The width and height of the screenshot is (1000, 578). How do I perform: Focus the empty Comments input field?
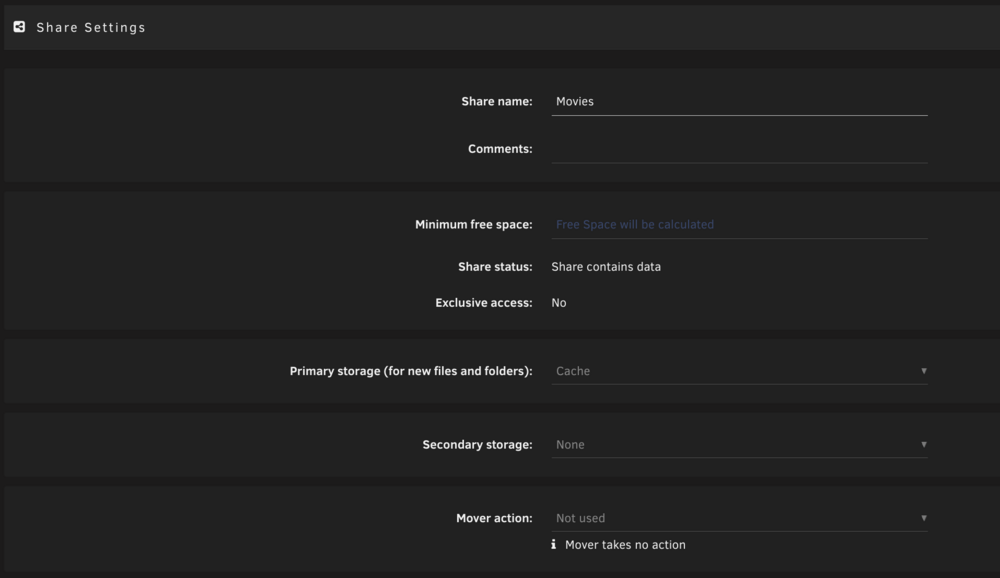(x=739, y=149)
